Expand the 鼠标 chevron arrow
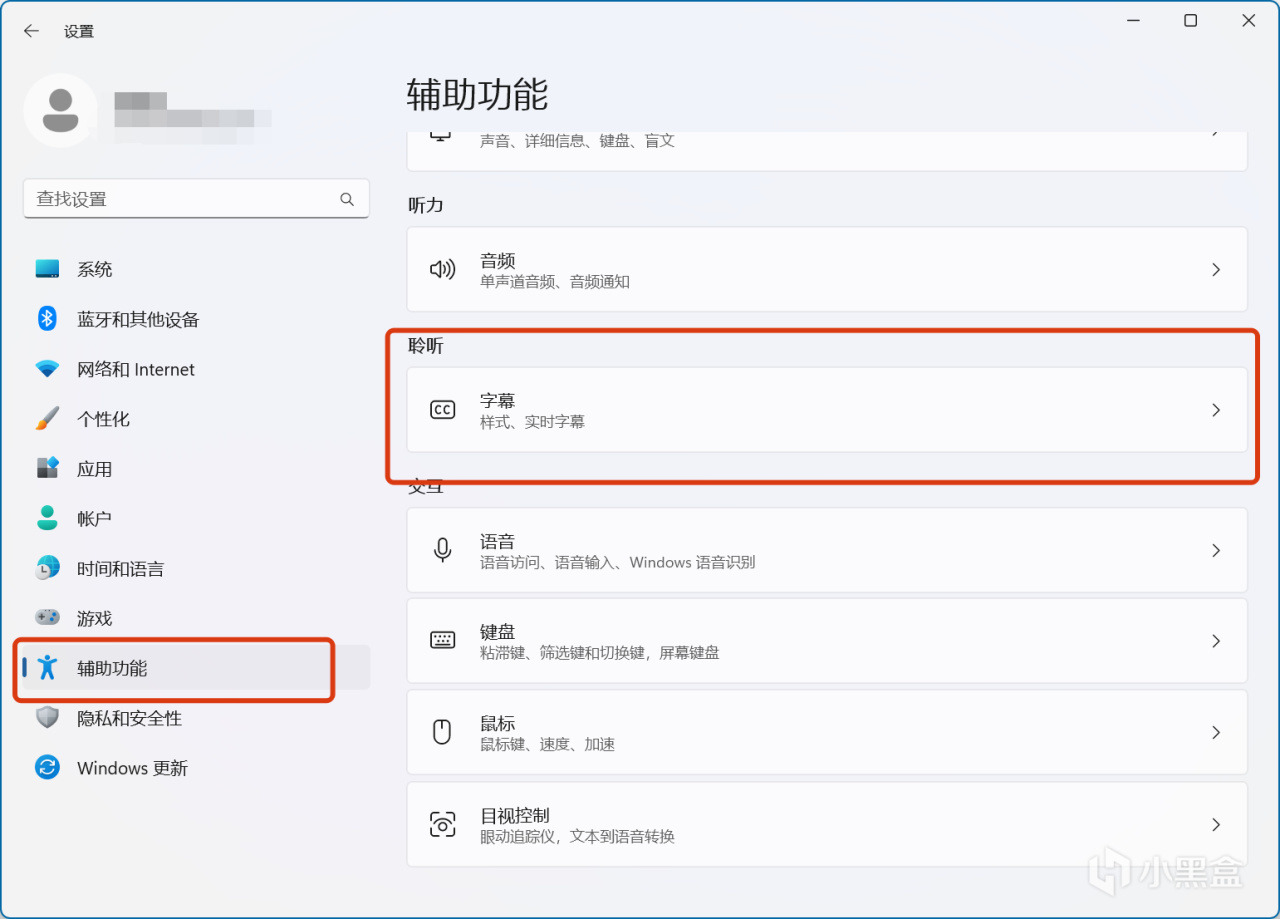This screenshot has width=1280, height=919. (1216, 732)
